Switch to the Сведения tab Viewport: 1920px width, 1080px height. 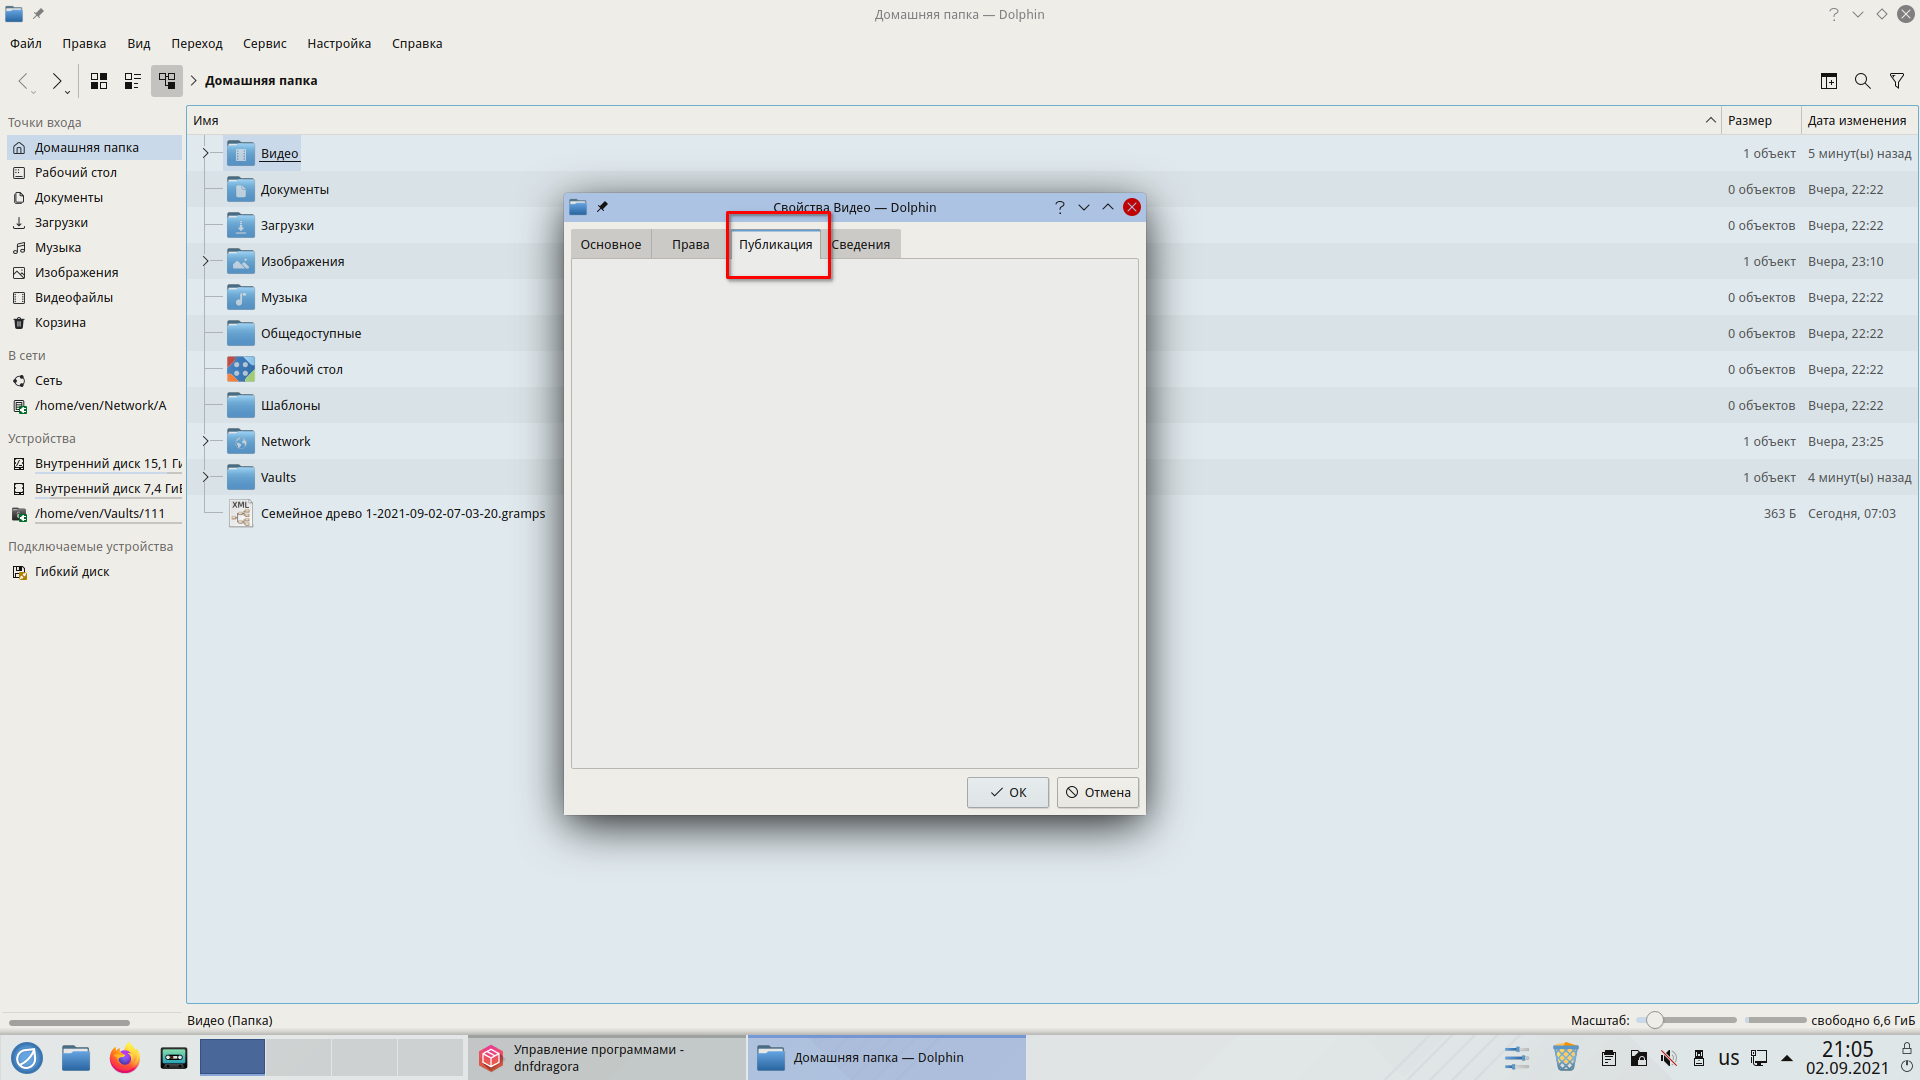coord(861,244)
